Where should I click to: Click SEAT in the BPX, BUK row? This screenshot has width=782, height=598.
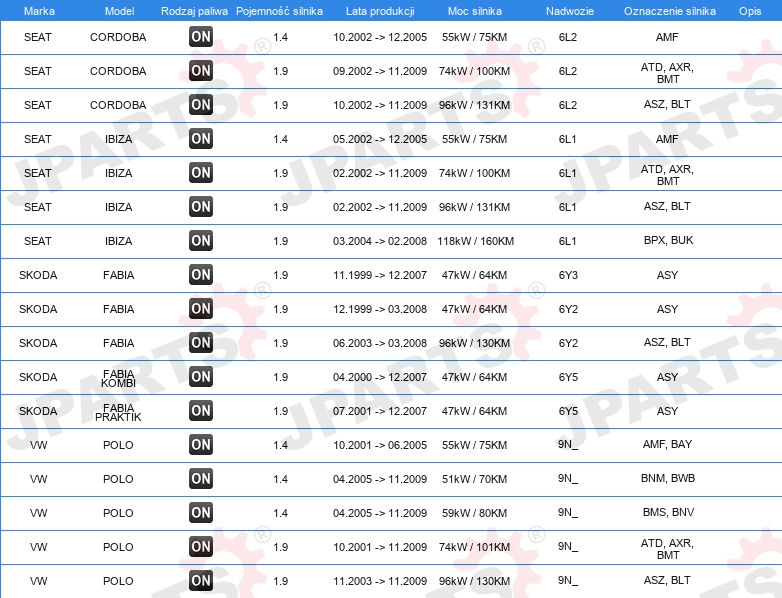(x=38, y=241)
